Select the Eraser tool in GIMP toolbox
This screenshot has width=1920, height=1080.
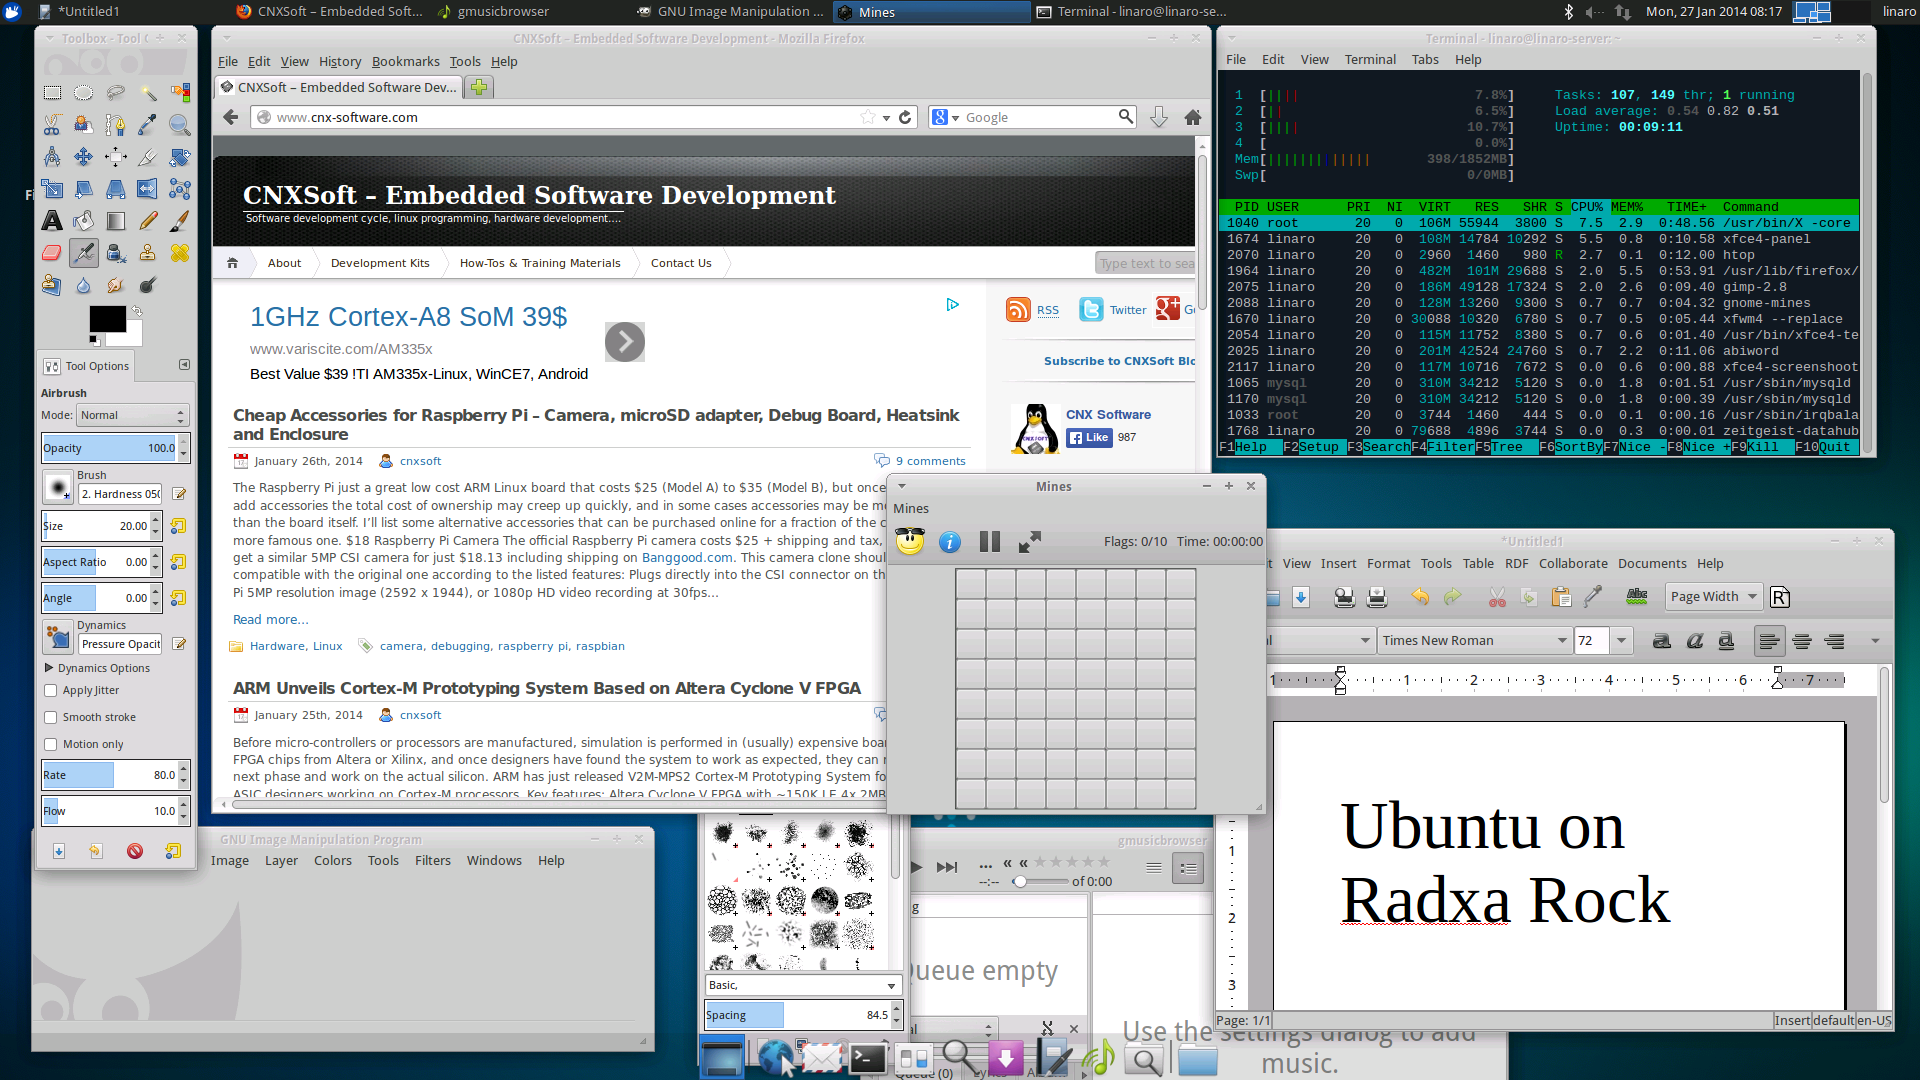52,253
